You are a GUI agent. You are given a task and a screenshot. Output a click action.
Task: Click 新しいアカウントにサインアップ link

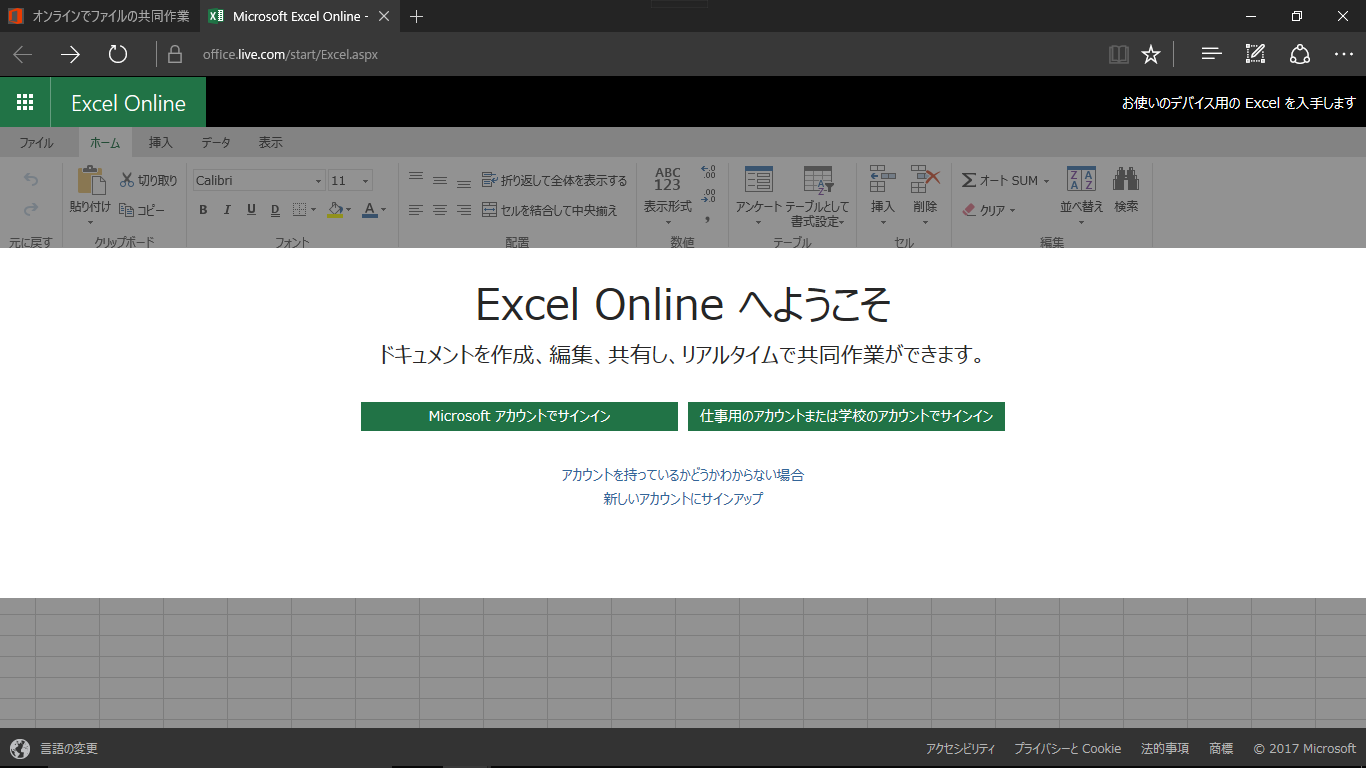(x=683, y=498)
